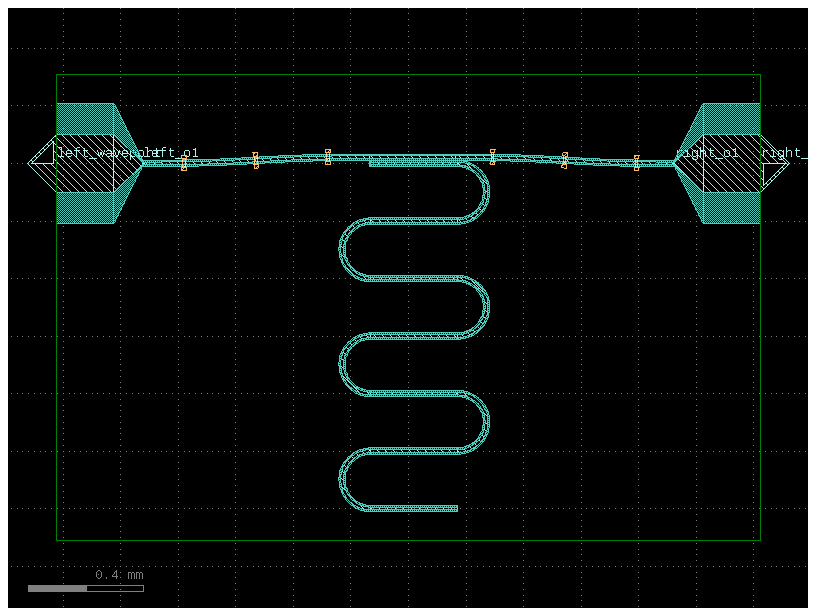816x616 pixels.
Task: Click the bottom edge of the green bounding box
Action: pos(408,540)
